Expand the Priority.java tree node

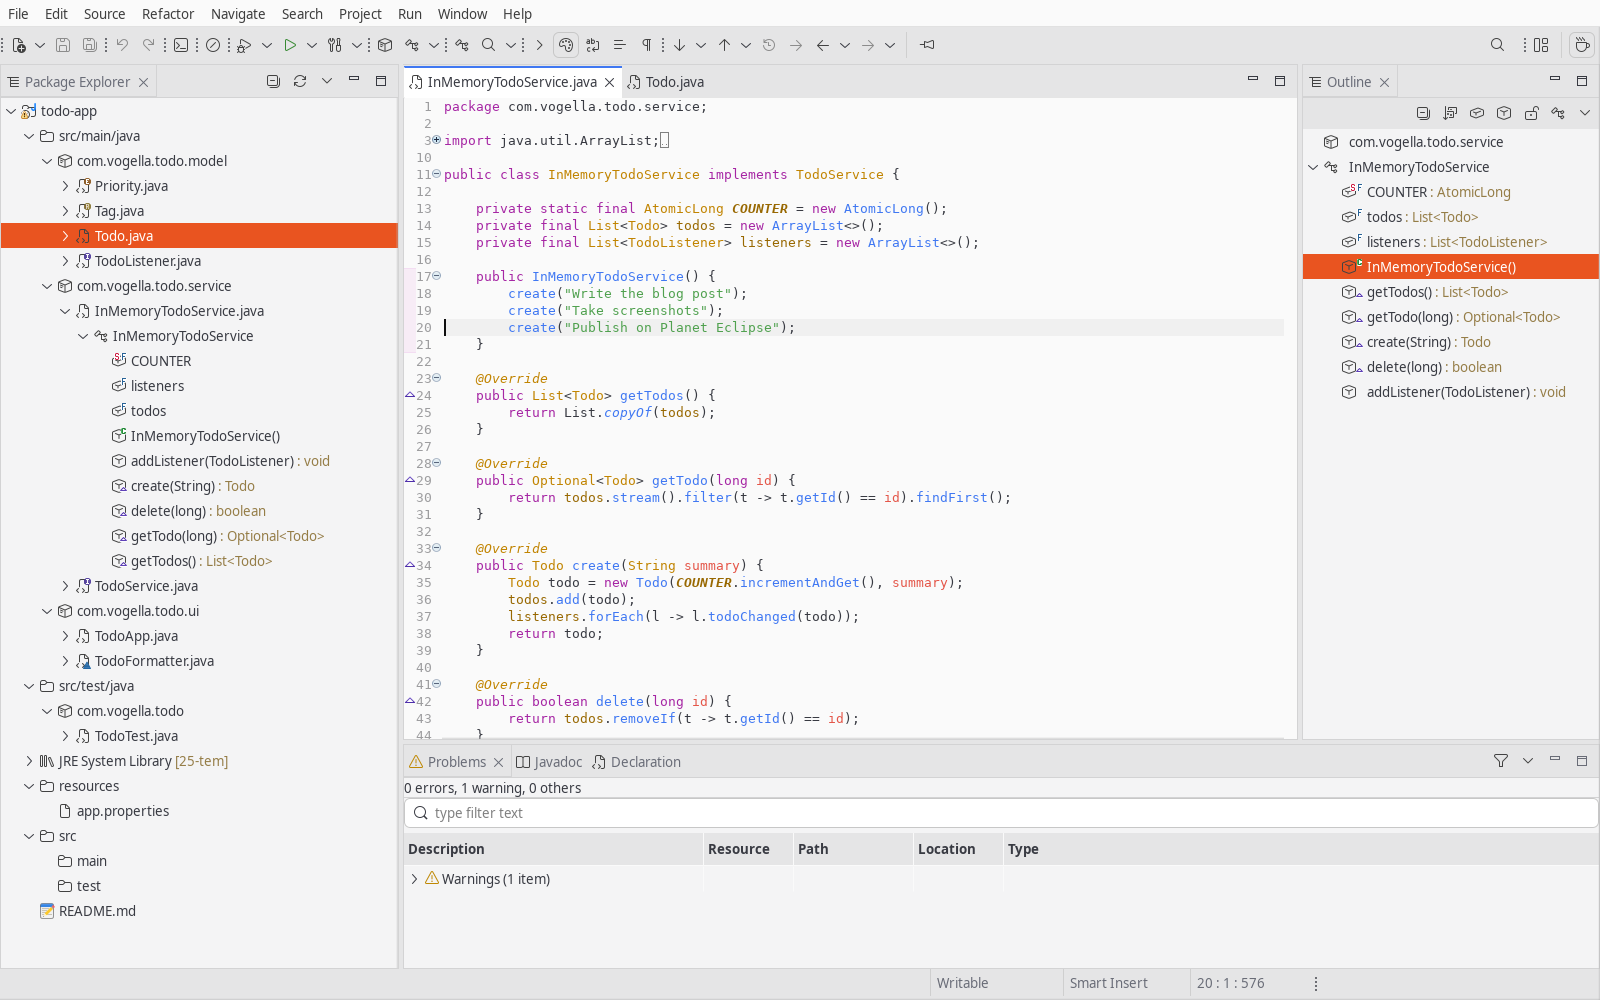66,186
